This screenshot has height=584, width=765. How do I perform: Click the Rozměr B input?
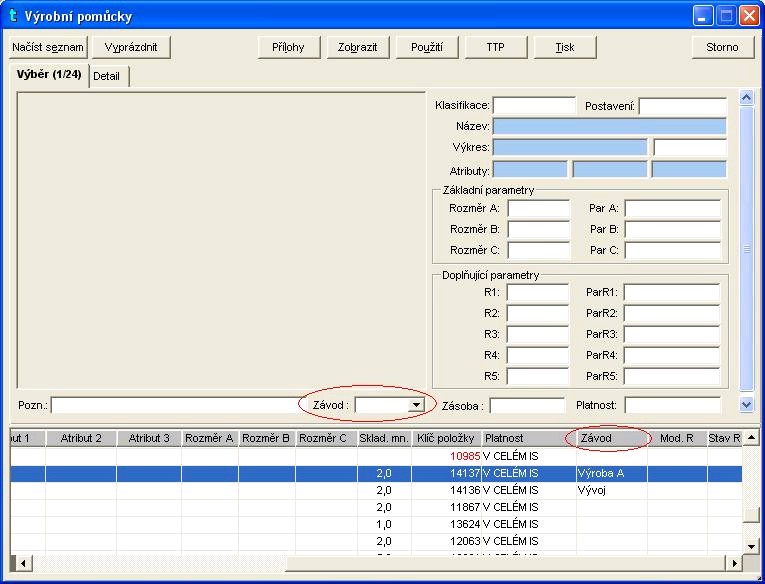539,229
